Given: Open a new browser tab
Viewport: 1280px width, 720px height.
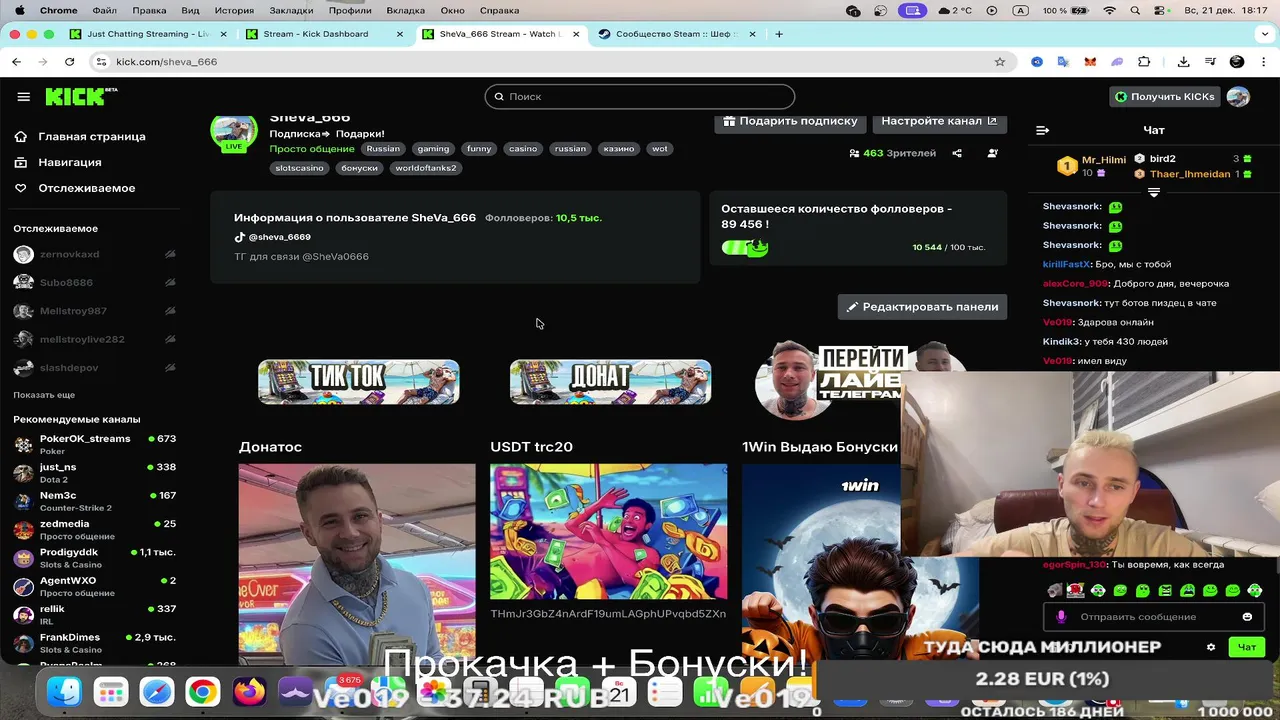Looking at the screenshot, I should pyautogui.click(x=779, y=34).
